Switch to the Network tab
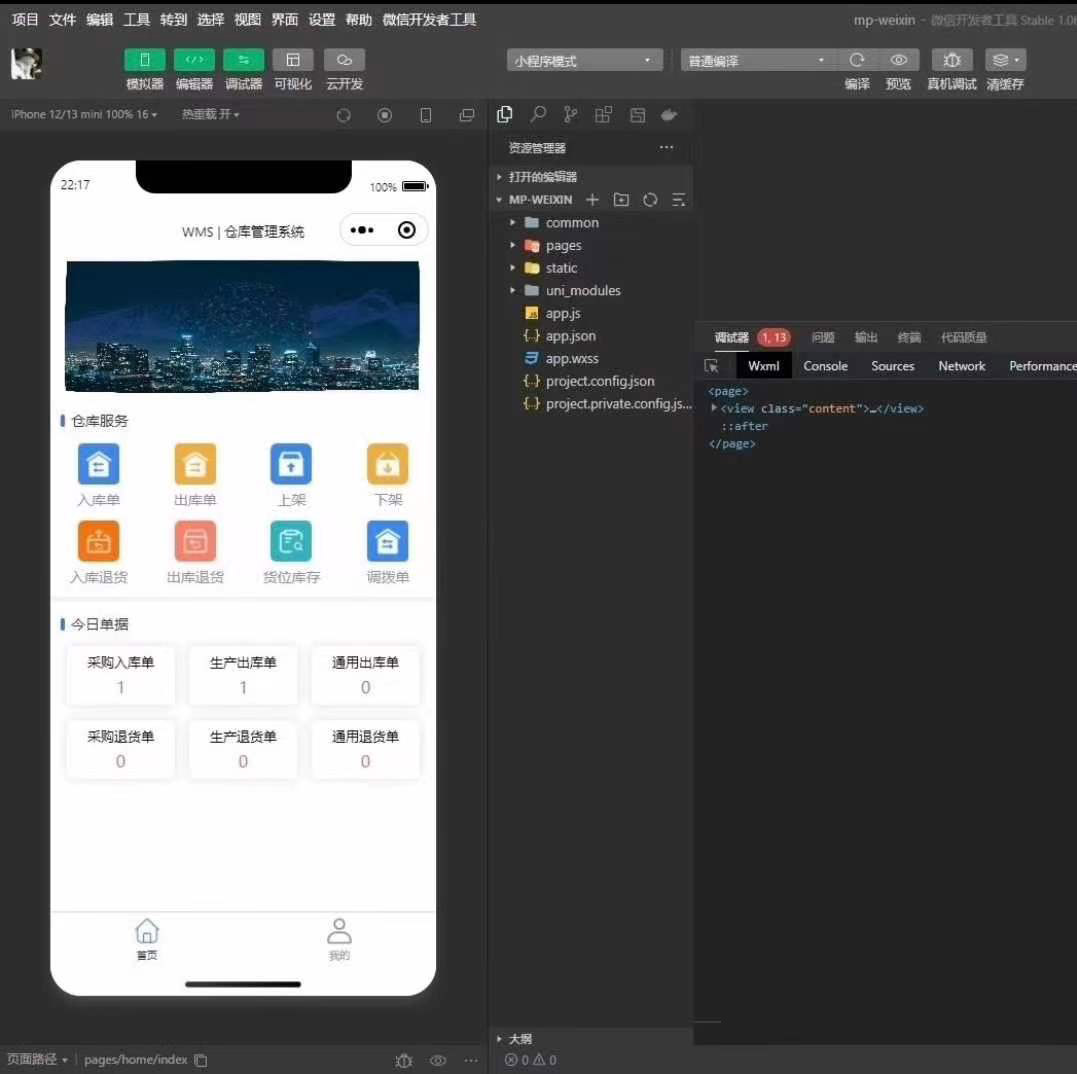The width and height of the screenshot is (1077, 1074). [962, 366]
